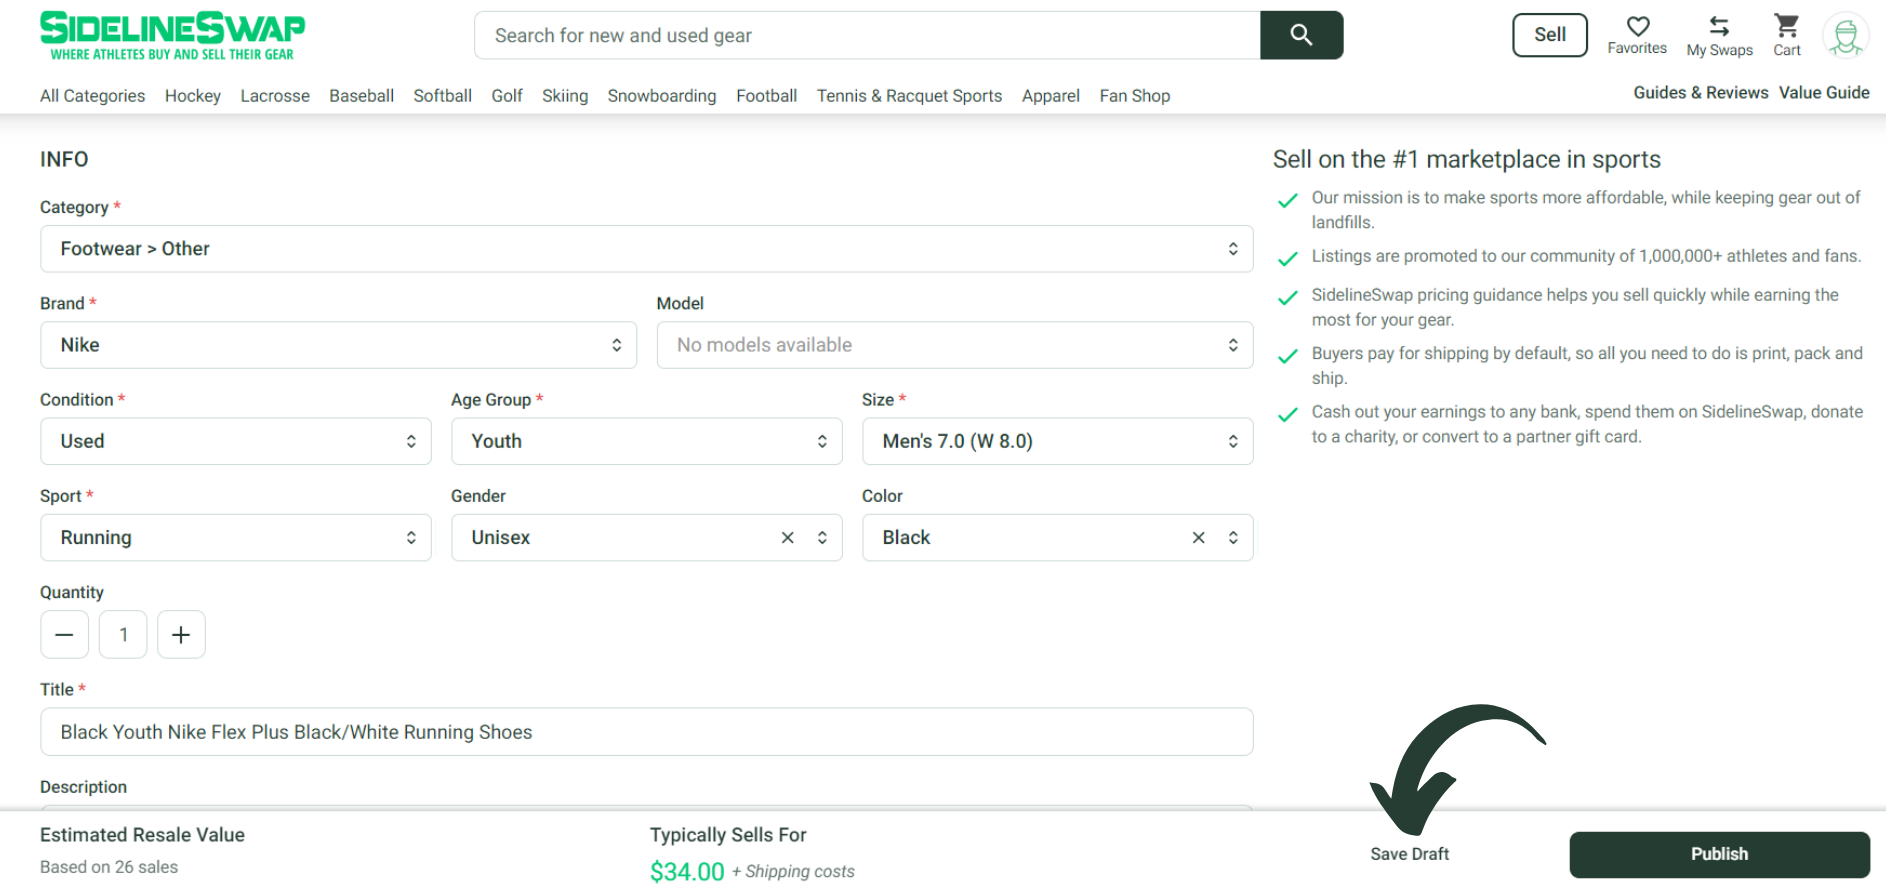This screenshot has width=1886, height=888.
Task: Click the quantity value field
Action: point(123,635)
